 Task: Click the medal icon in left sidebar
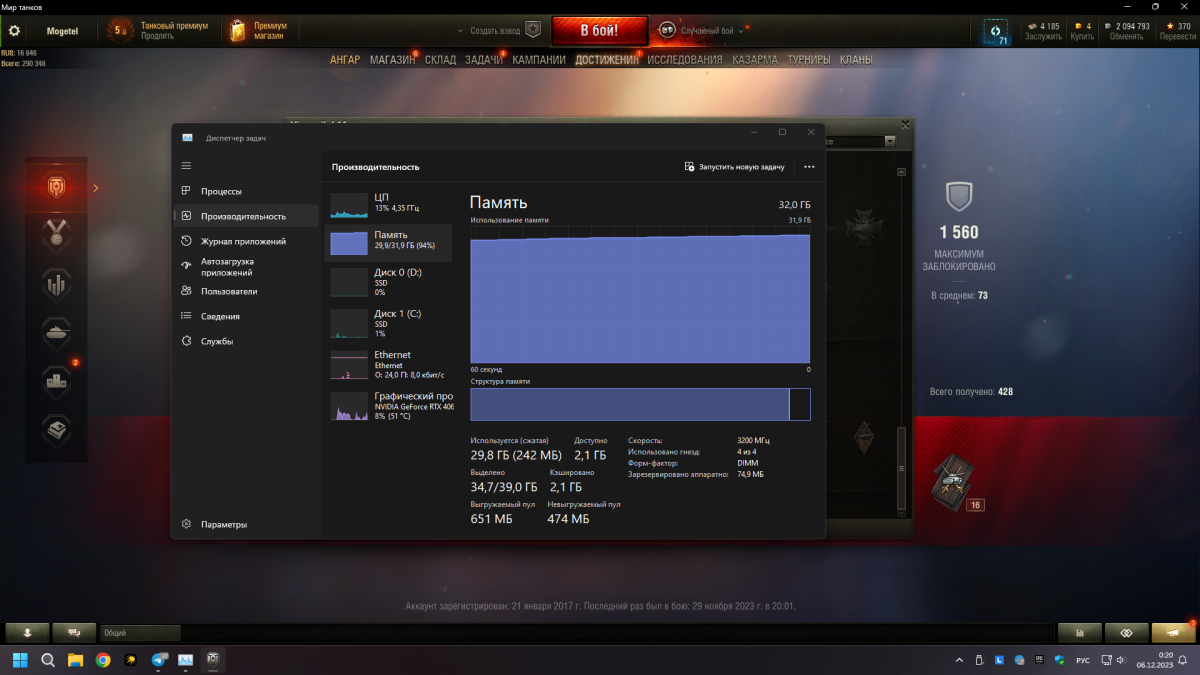tap(55, 235)
